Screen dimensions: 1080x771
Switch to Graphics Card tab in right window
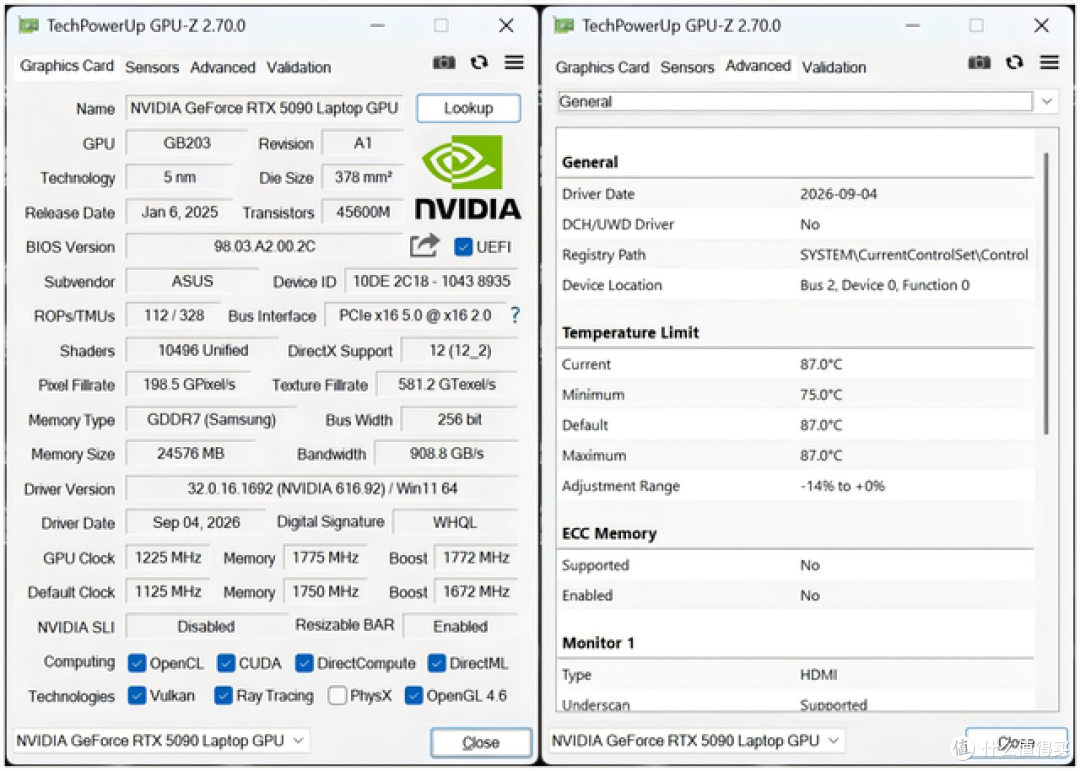click(602, 67)
